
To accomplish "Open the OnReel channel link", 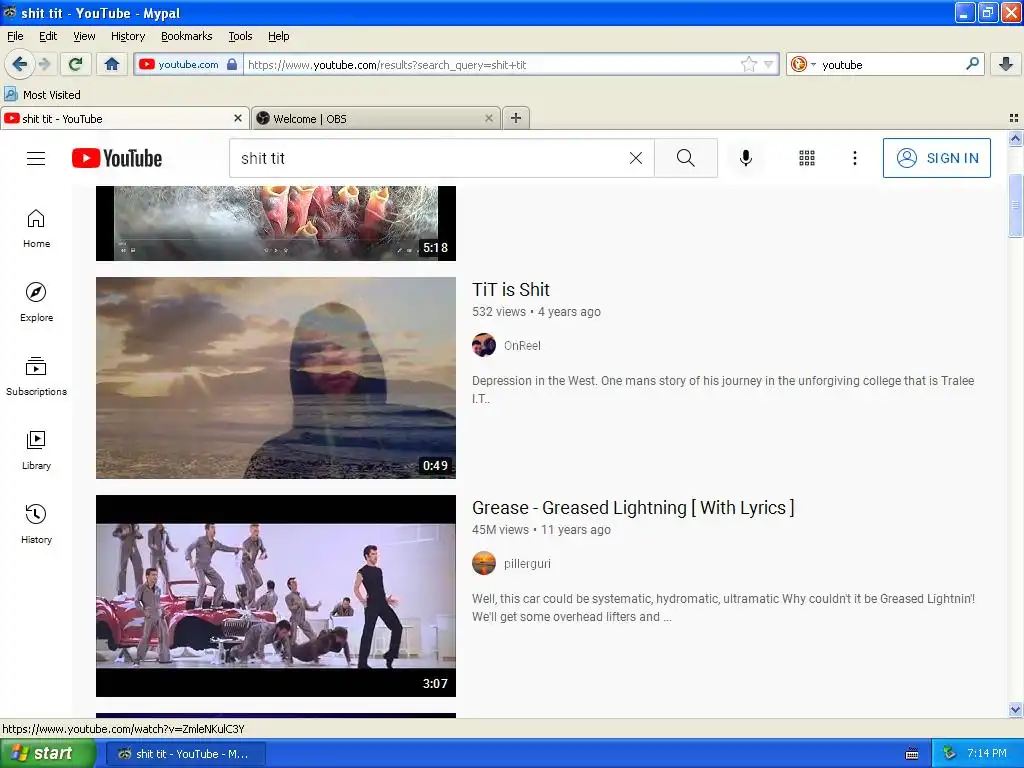I will pyautogui.click(x=522, y=345).
